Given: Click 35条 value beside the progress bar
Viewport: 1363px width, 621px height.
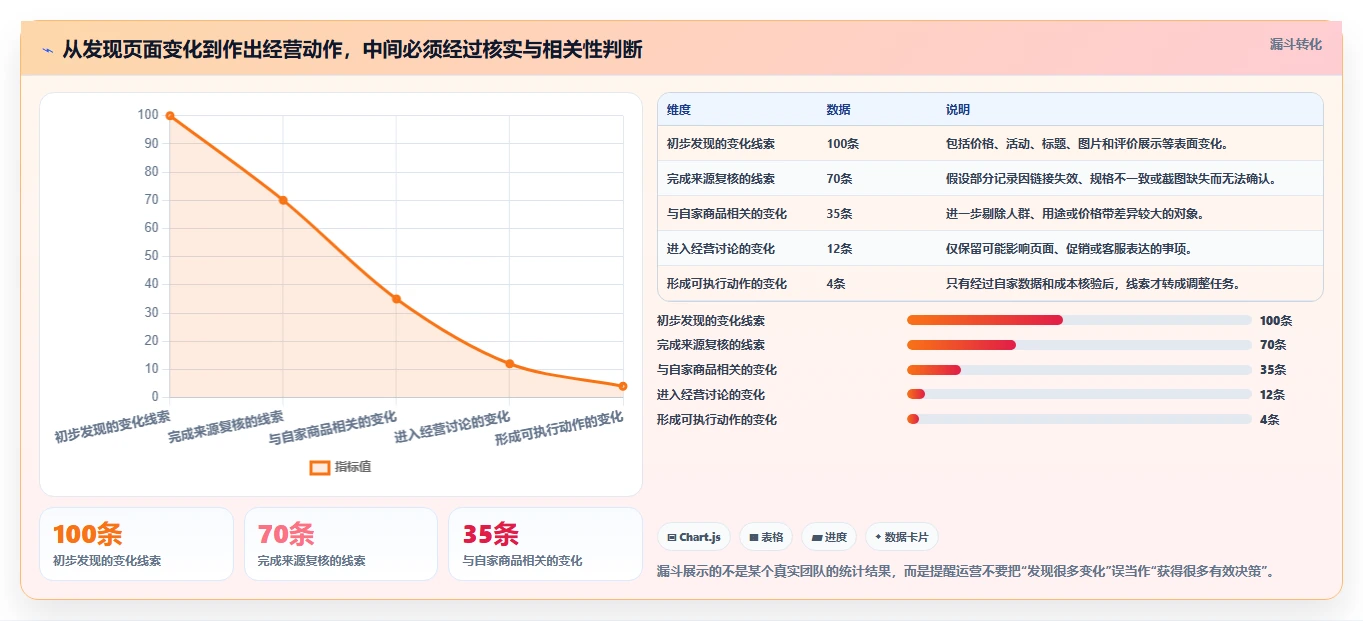Looking at the screenshot, I should (x=1273, y=370).
